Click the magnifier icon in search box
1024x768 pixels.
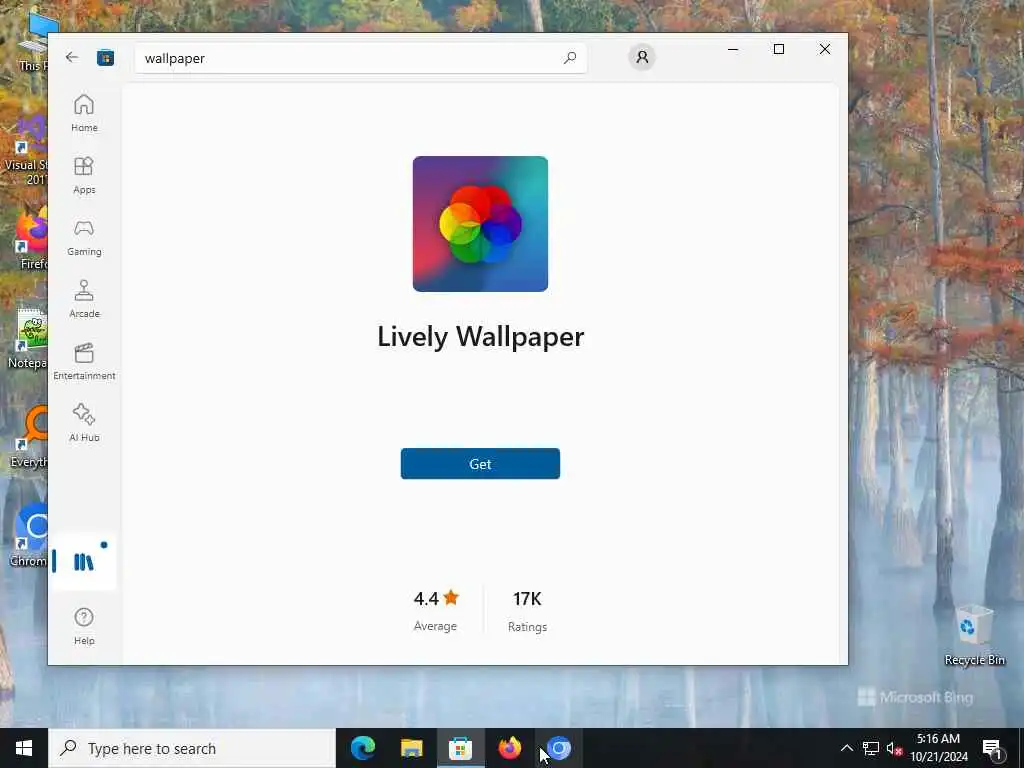[569, 58]
